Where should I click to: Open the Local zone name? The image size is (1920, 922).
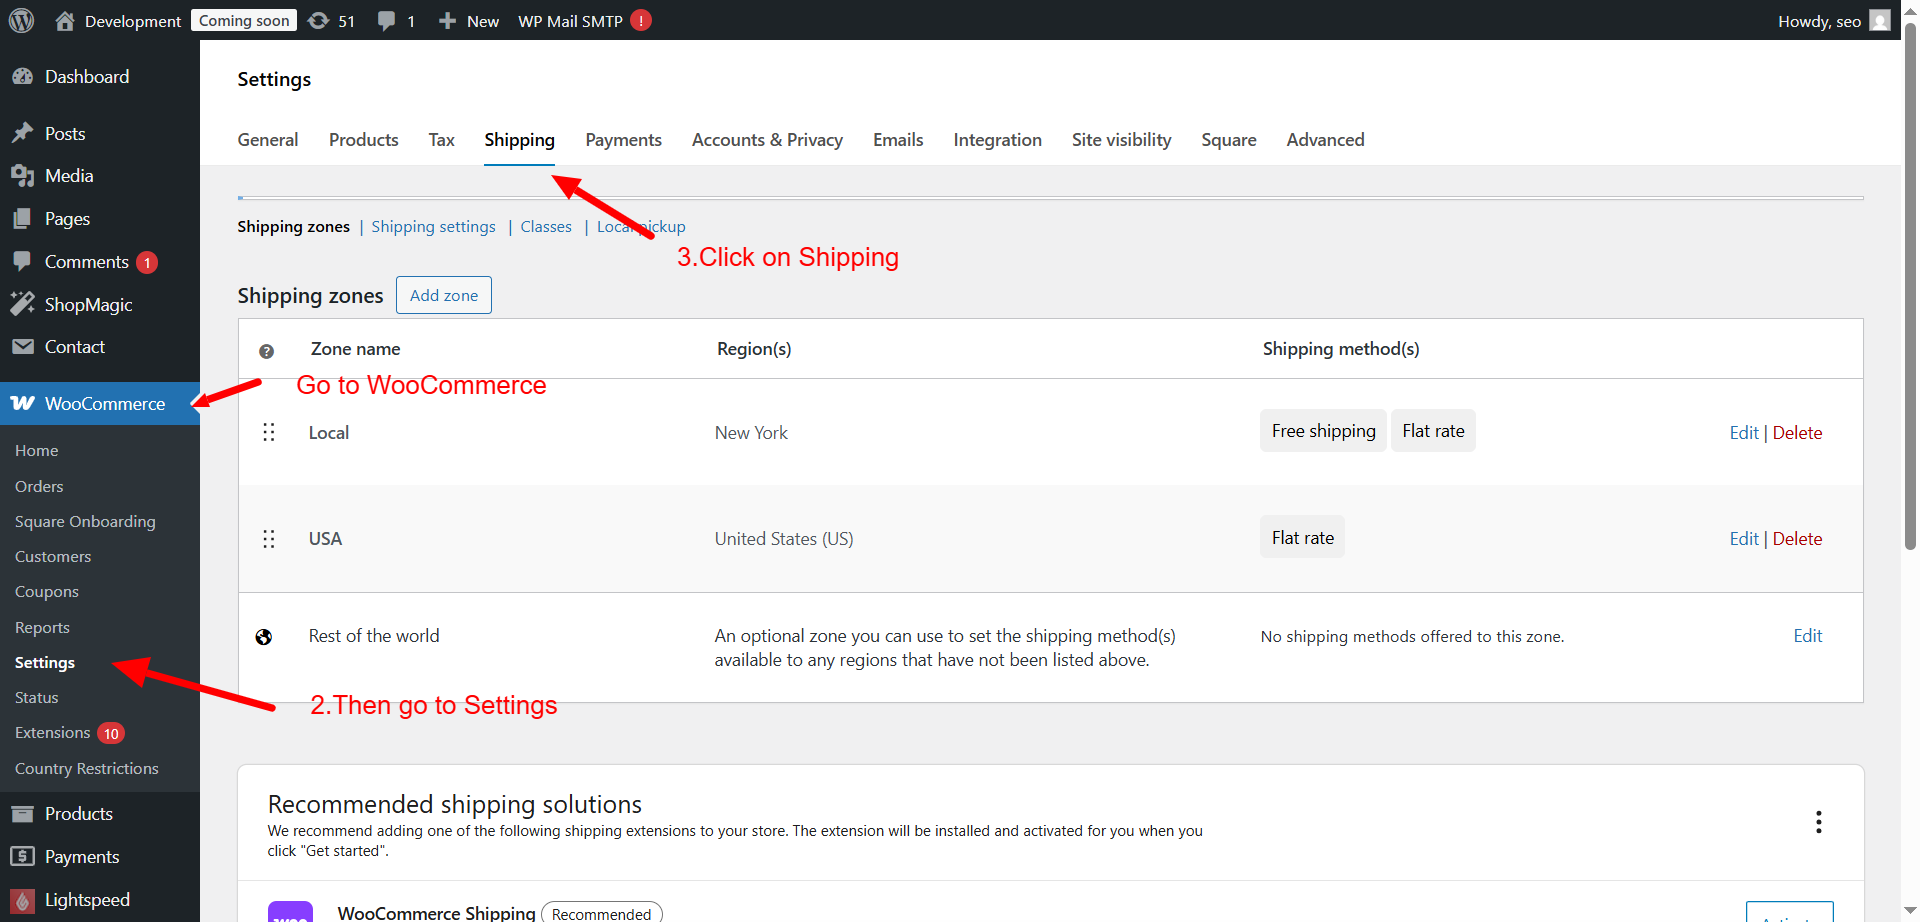[329, 433]
